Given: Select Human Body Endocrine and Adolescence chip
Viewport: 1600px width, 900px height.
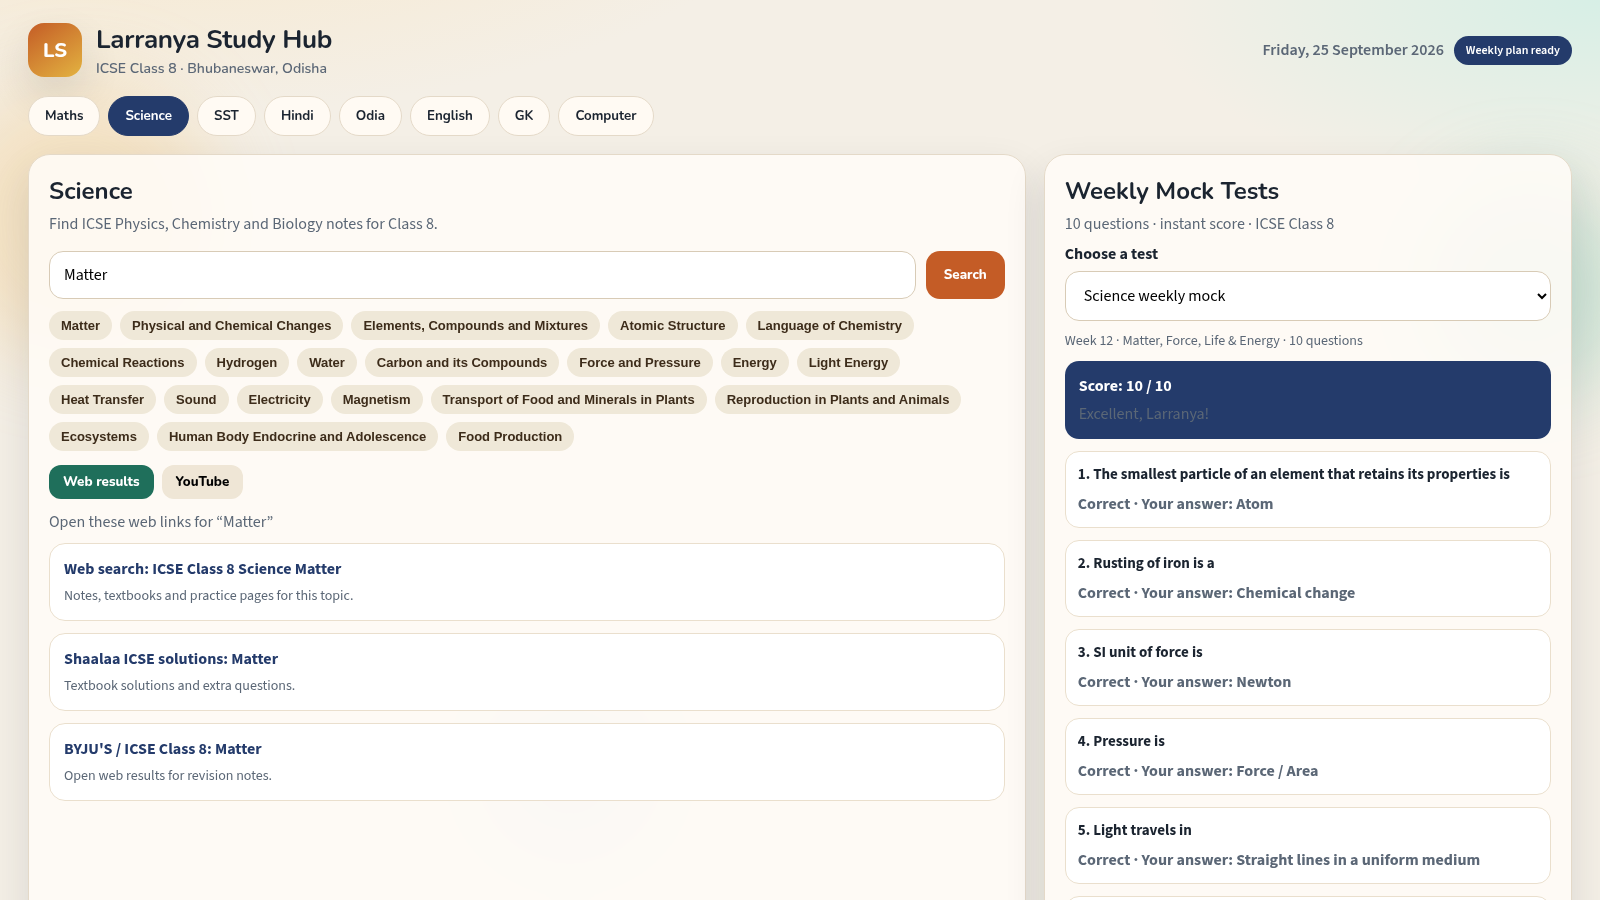Looking at the screenshot, I should (297, 437).
